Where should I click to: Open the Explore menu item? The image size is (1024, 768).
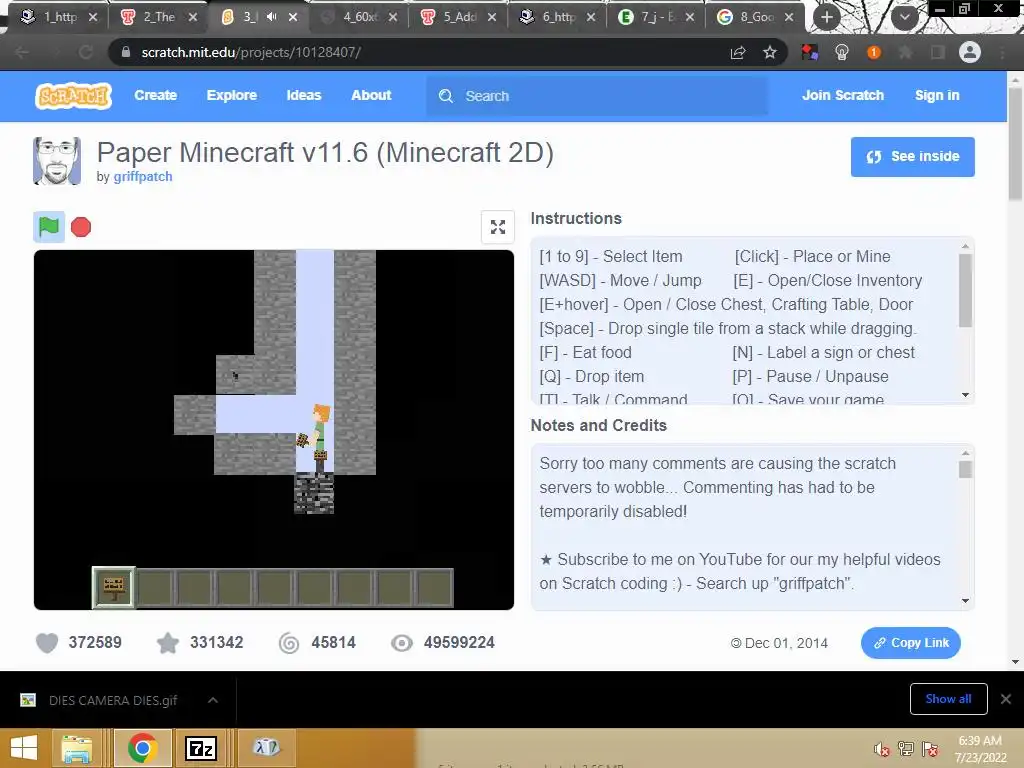tap(232, 95)
